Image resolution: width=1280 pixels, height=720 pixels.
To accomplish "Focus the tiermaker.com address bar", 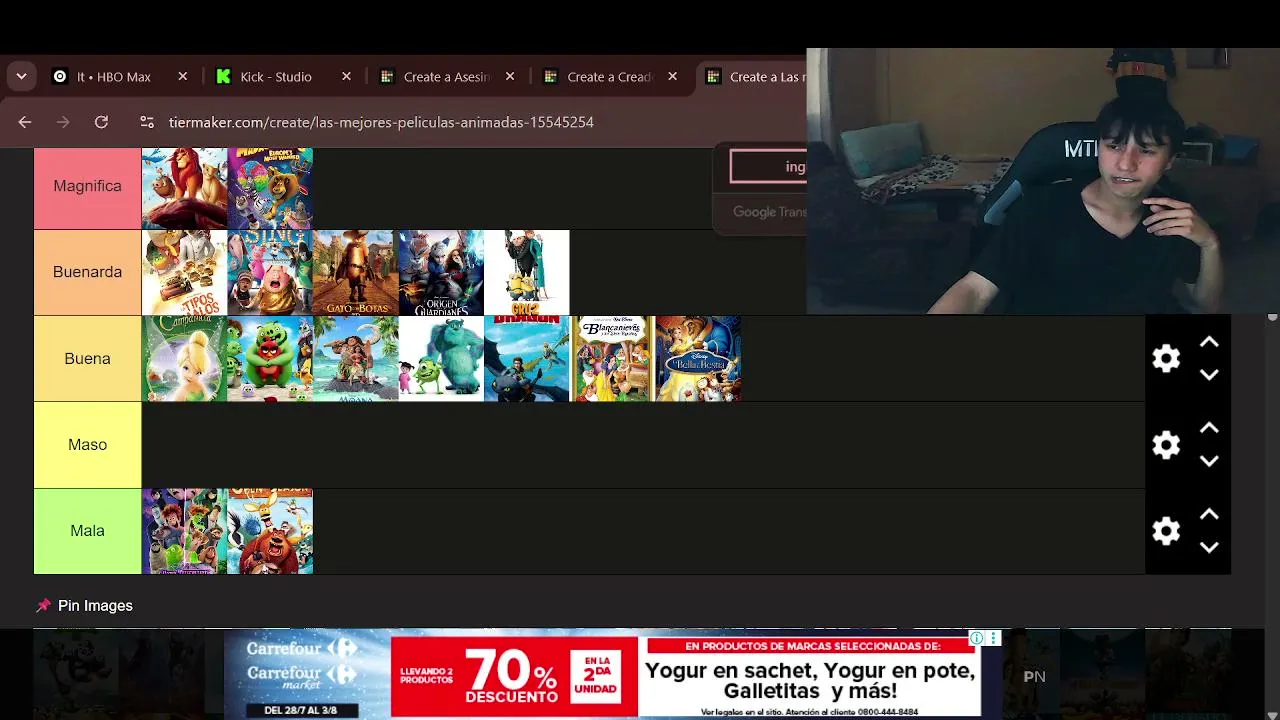I will click(381, 122).
